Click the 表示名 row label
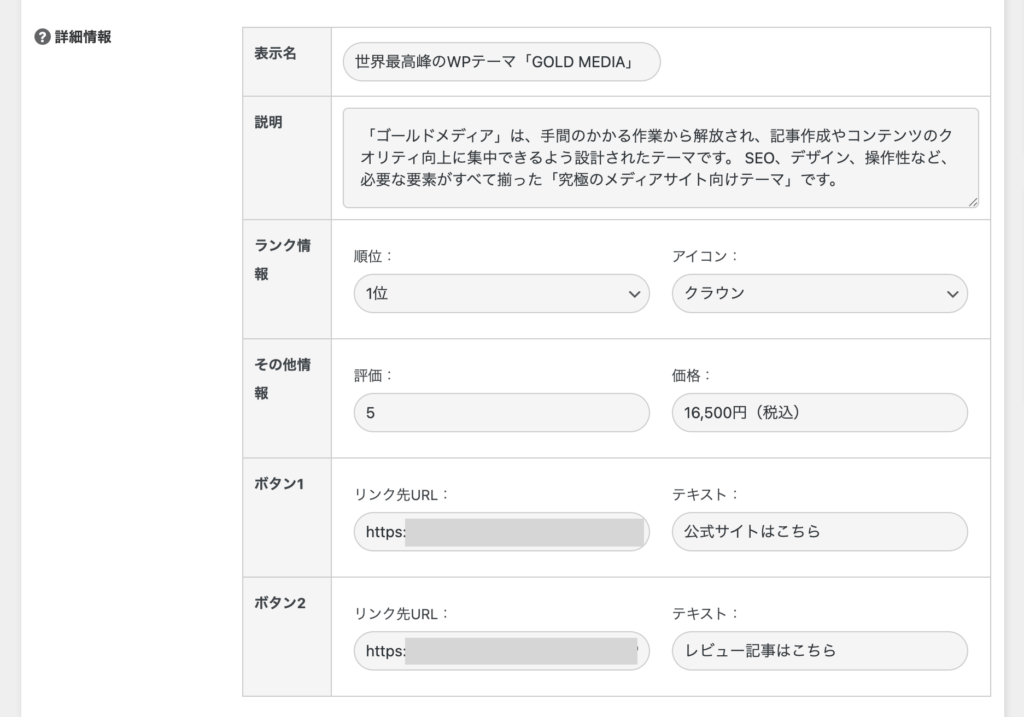The width and height of the screenshot is (1024, 717). 275,54
